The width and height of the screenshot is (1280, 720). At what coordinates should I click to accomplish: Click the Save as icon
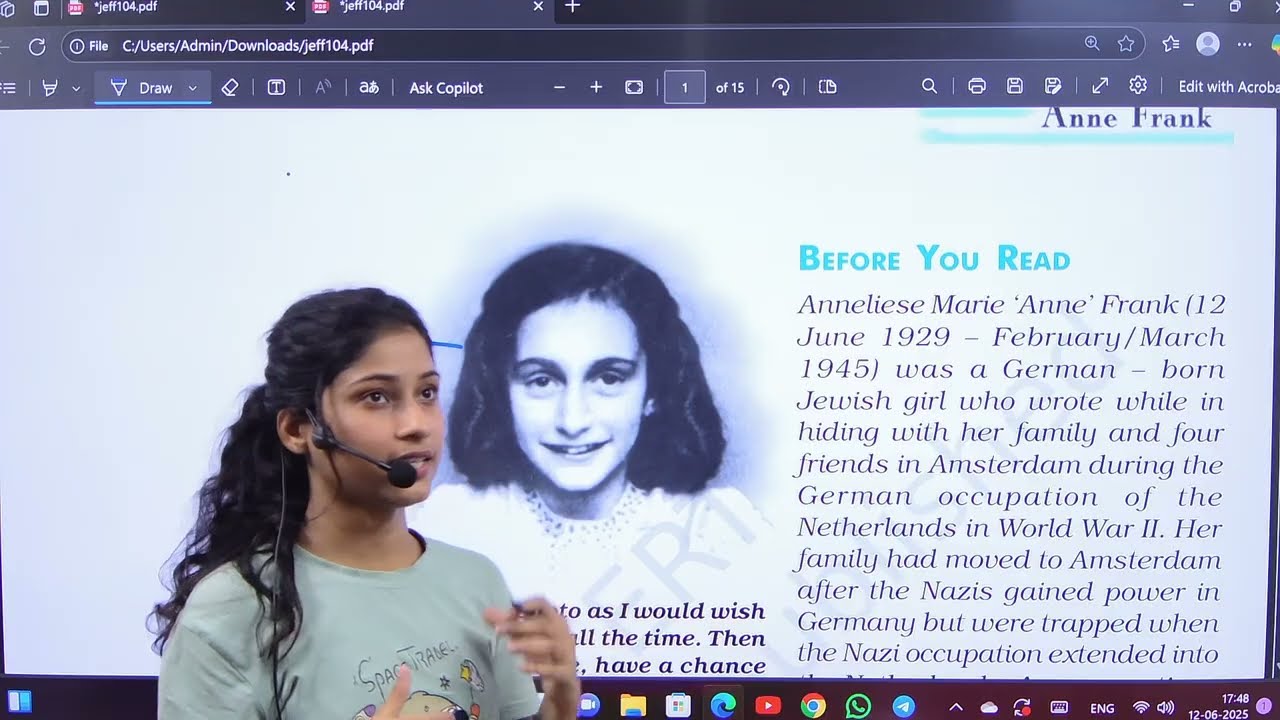point(1053,86)
